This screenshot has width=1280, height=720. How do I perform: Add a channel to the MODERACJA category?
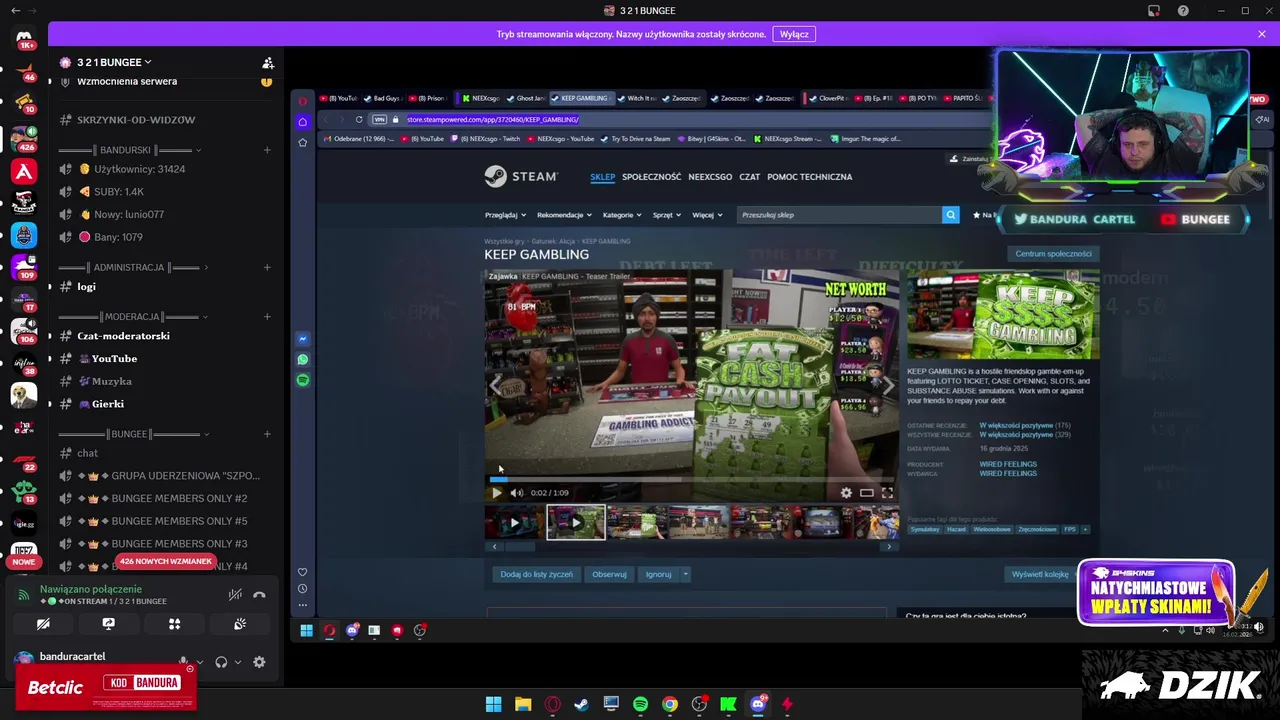tap(267, 317)
